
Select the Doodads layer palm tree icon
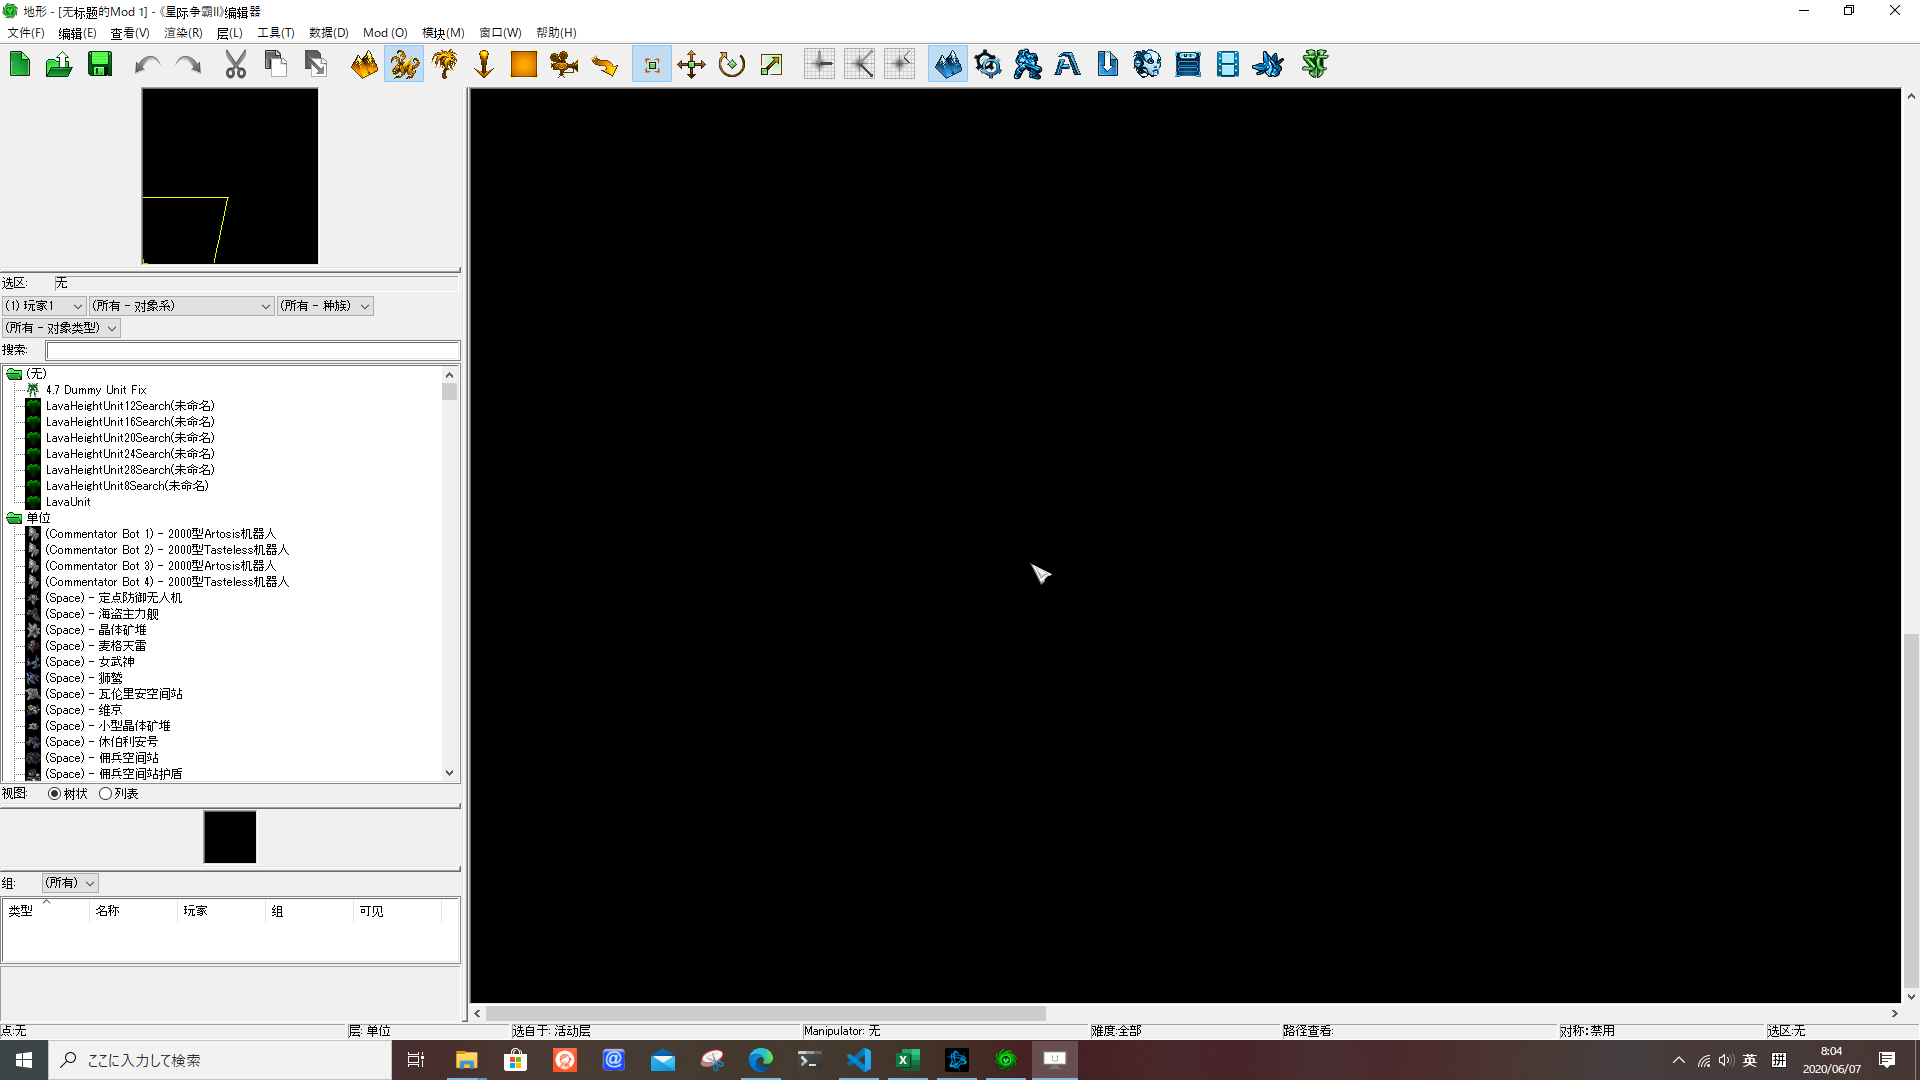pyautogui.click(x=444, y=65)
